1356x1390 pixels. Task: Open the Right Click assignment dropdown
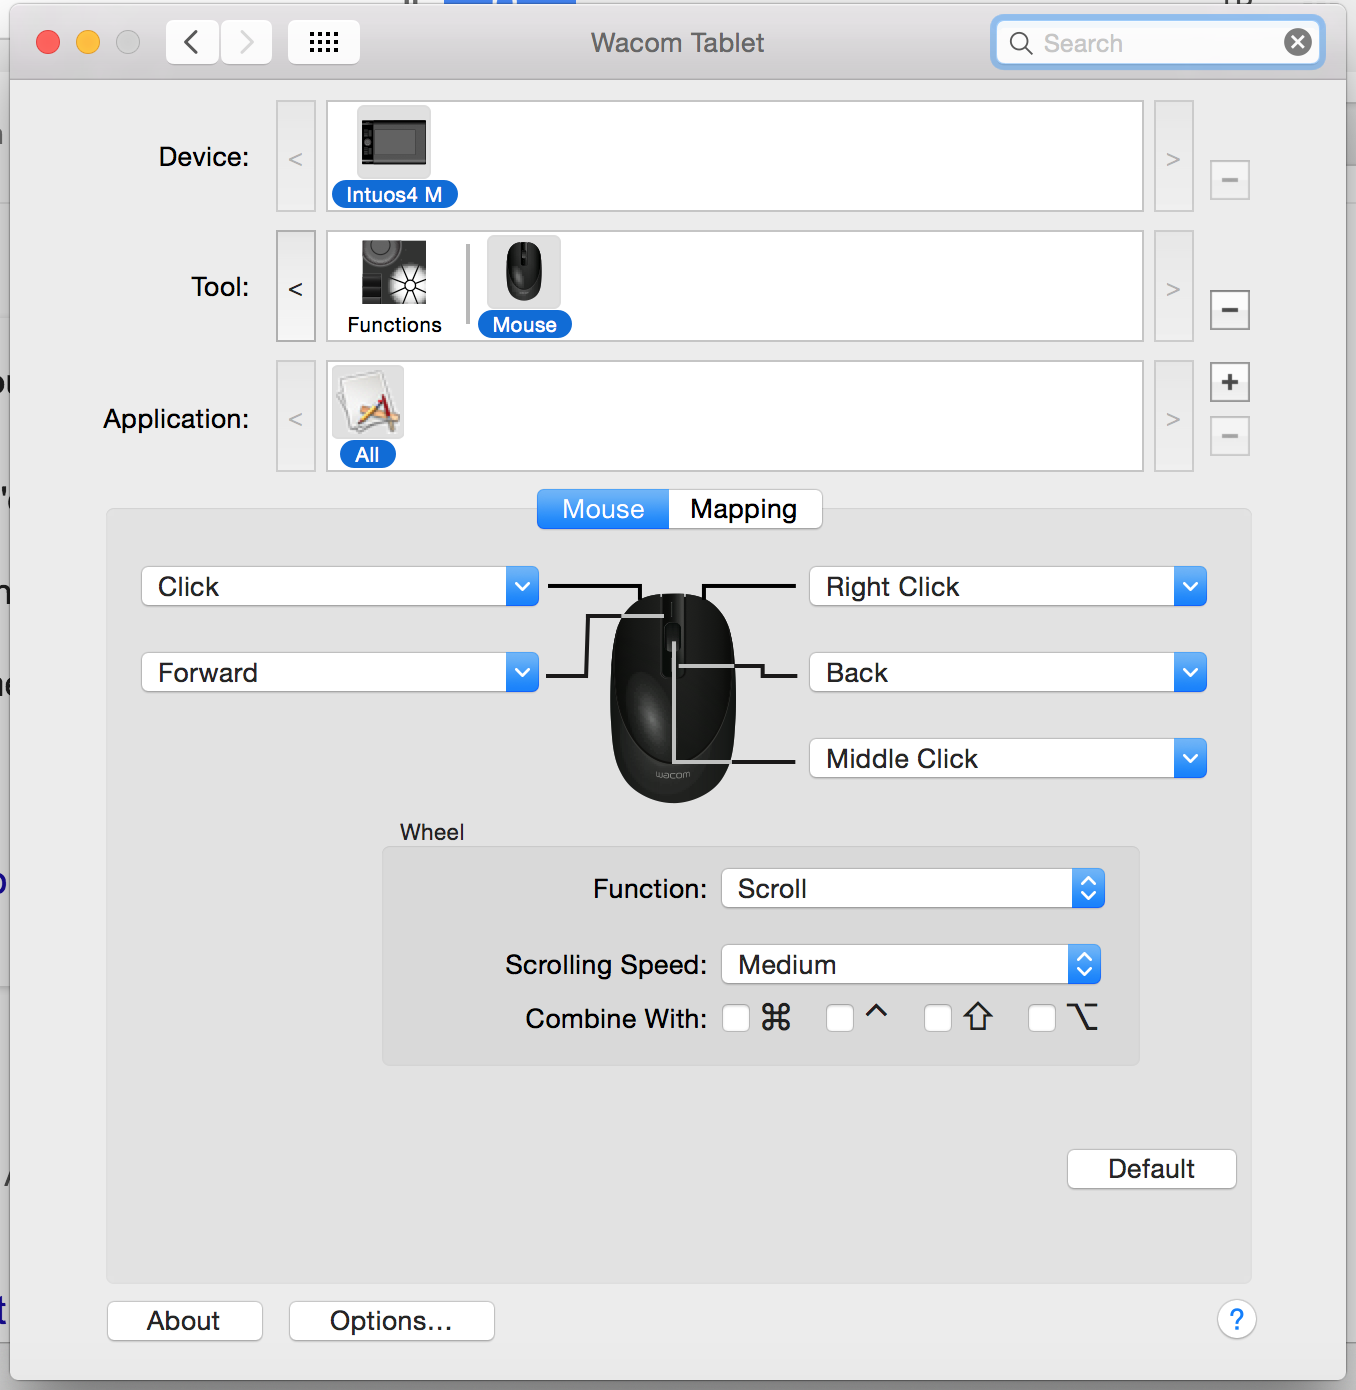tap(1008, 587)
